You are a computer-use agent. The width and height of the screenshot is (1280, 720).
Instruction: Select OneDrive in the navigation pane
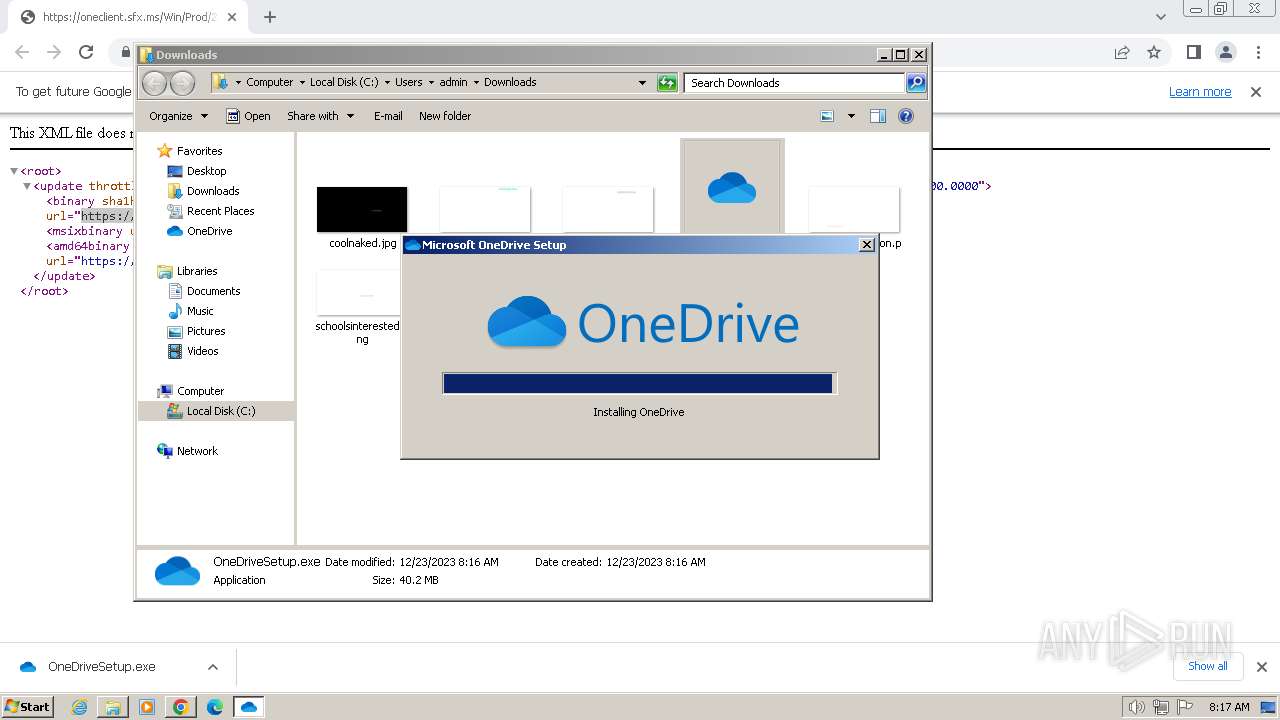coord(200,231)
